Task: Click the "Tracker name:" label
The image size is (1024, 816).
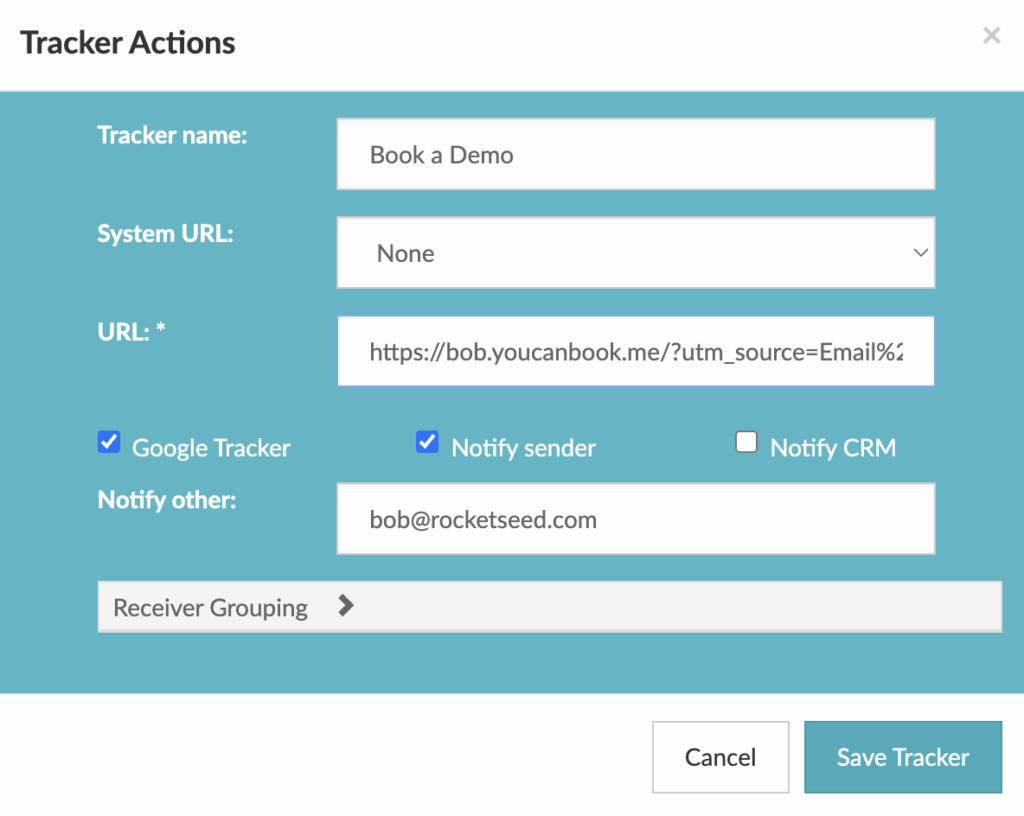Action: click(x=172, y=135)
